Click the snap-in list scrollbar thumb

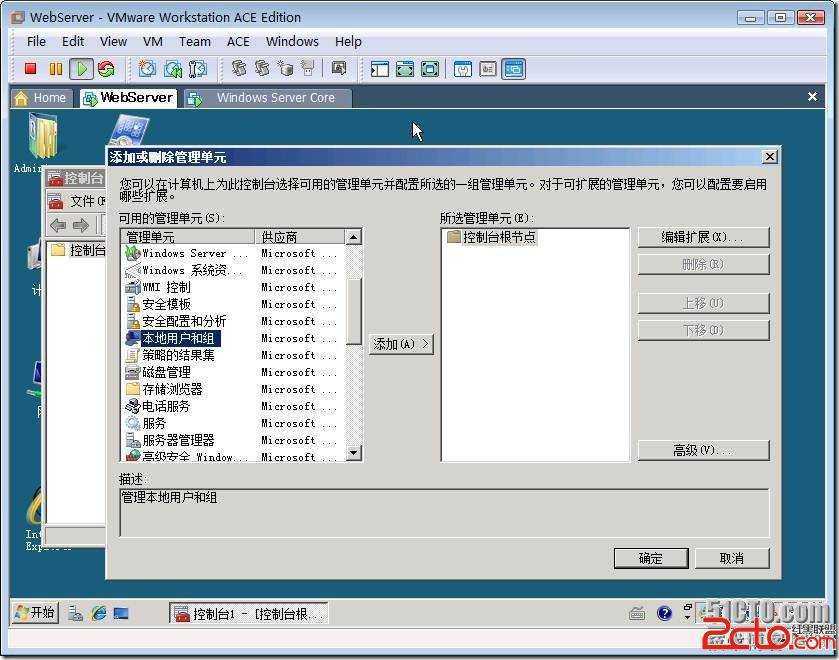coord(354,311)
